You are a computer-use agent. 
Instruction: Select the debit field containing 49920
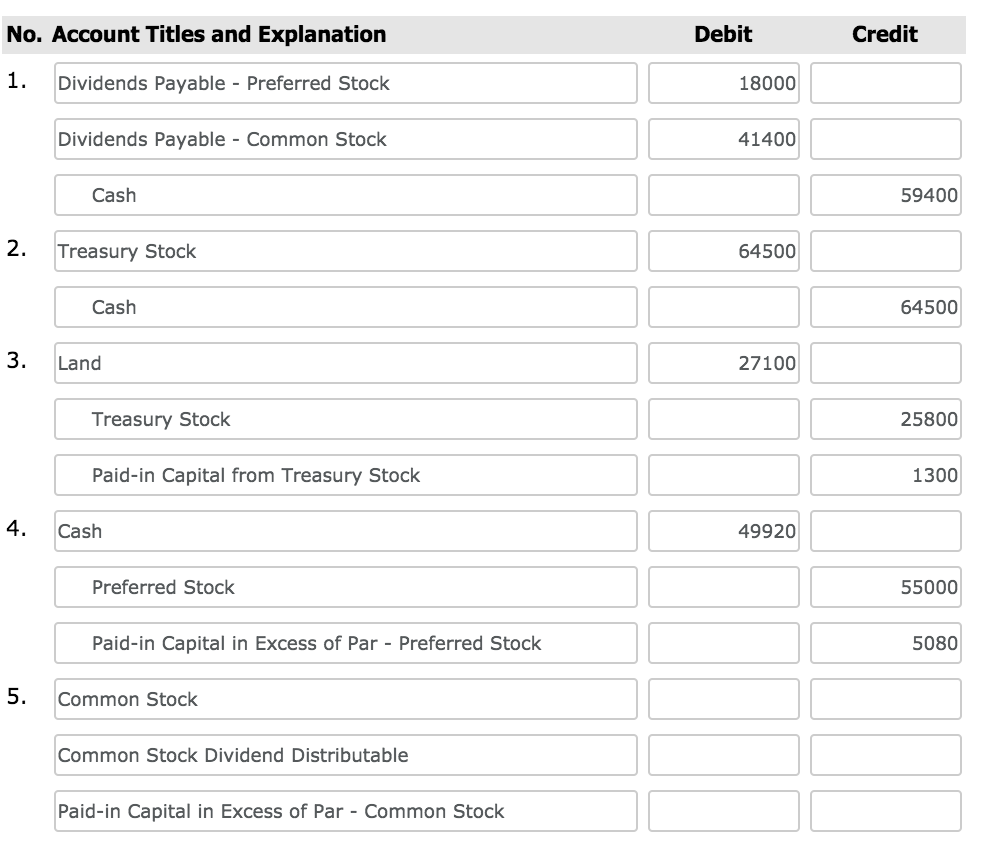tap(723, 532)
